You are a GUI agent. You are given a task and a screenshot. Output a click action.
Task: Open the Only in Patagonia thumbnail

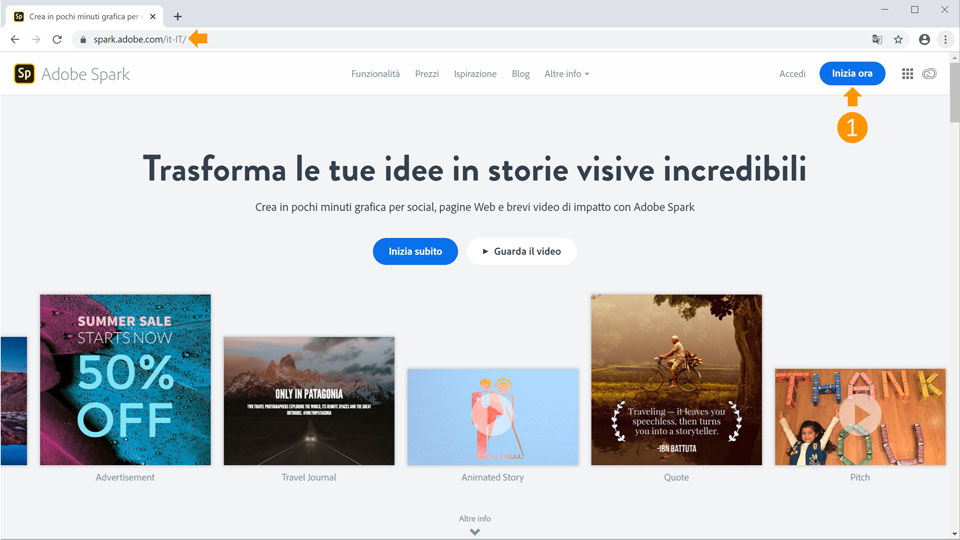pos(309,401)
